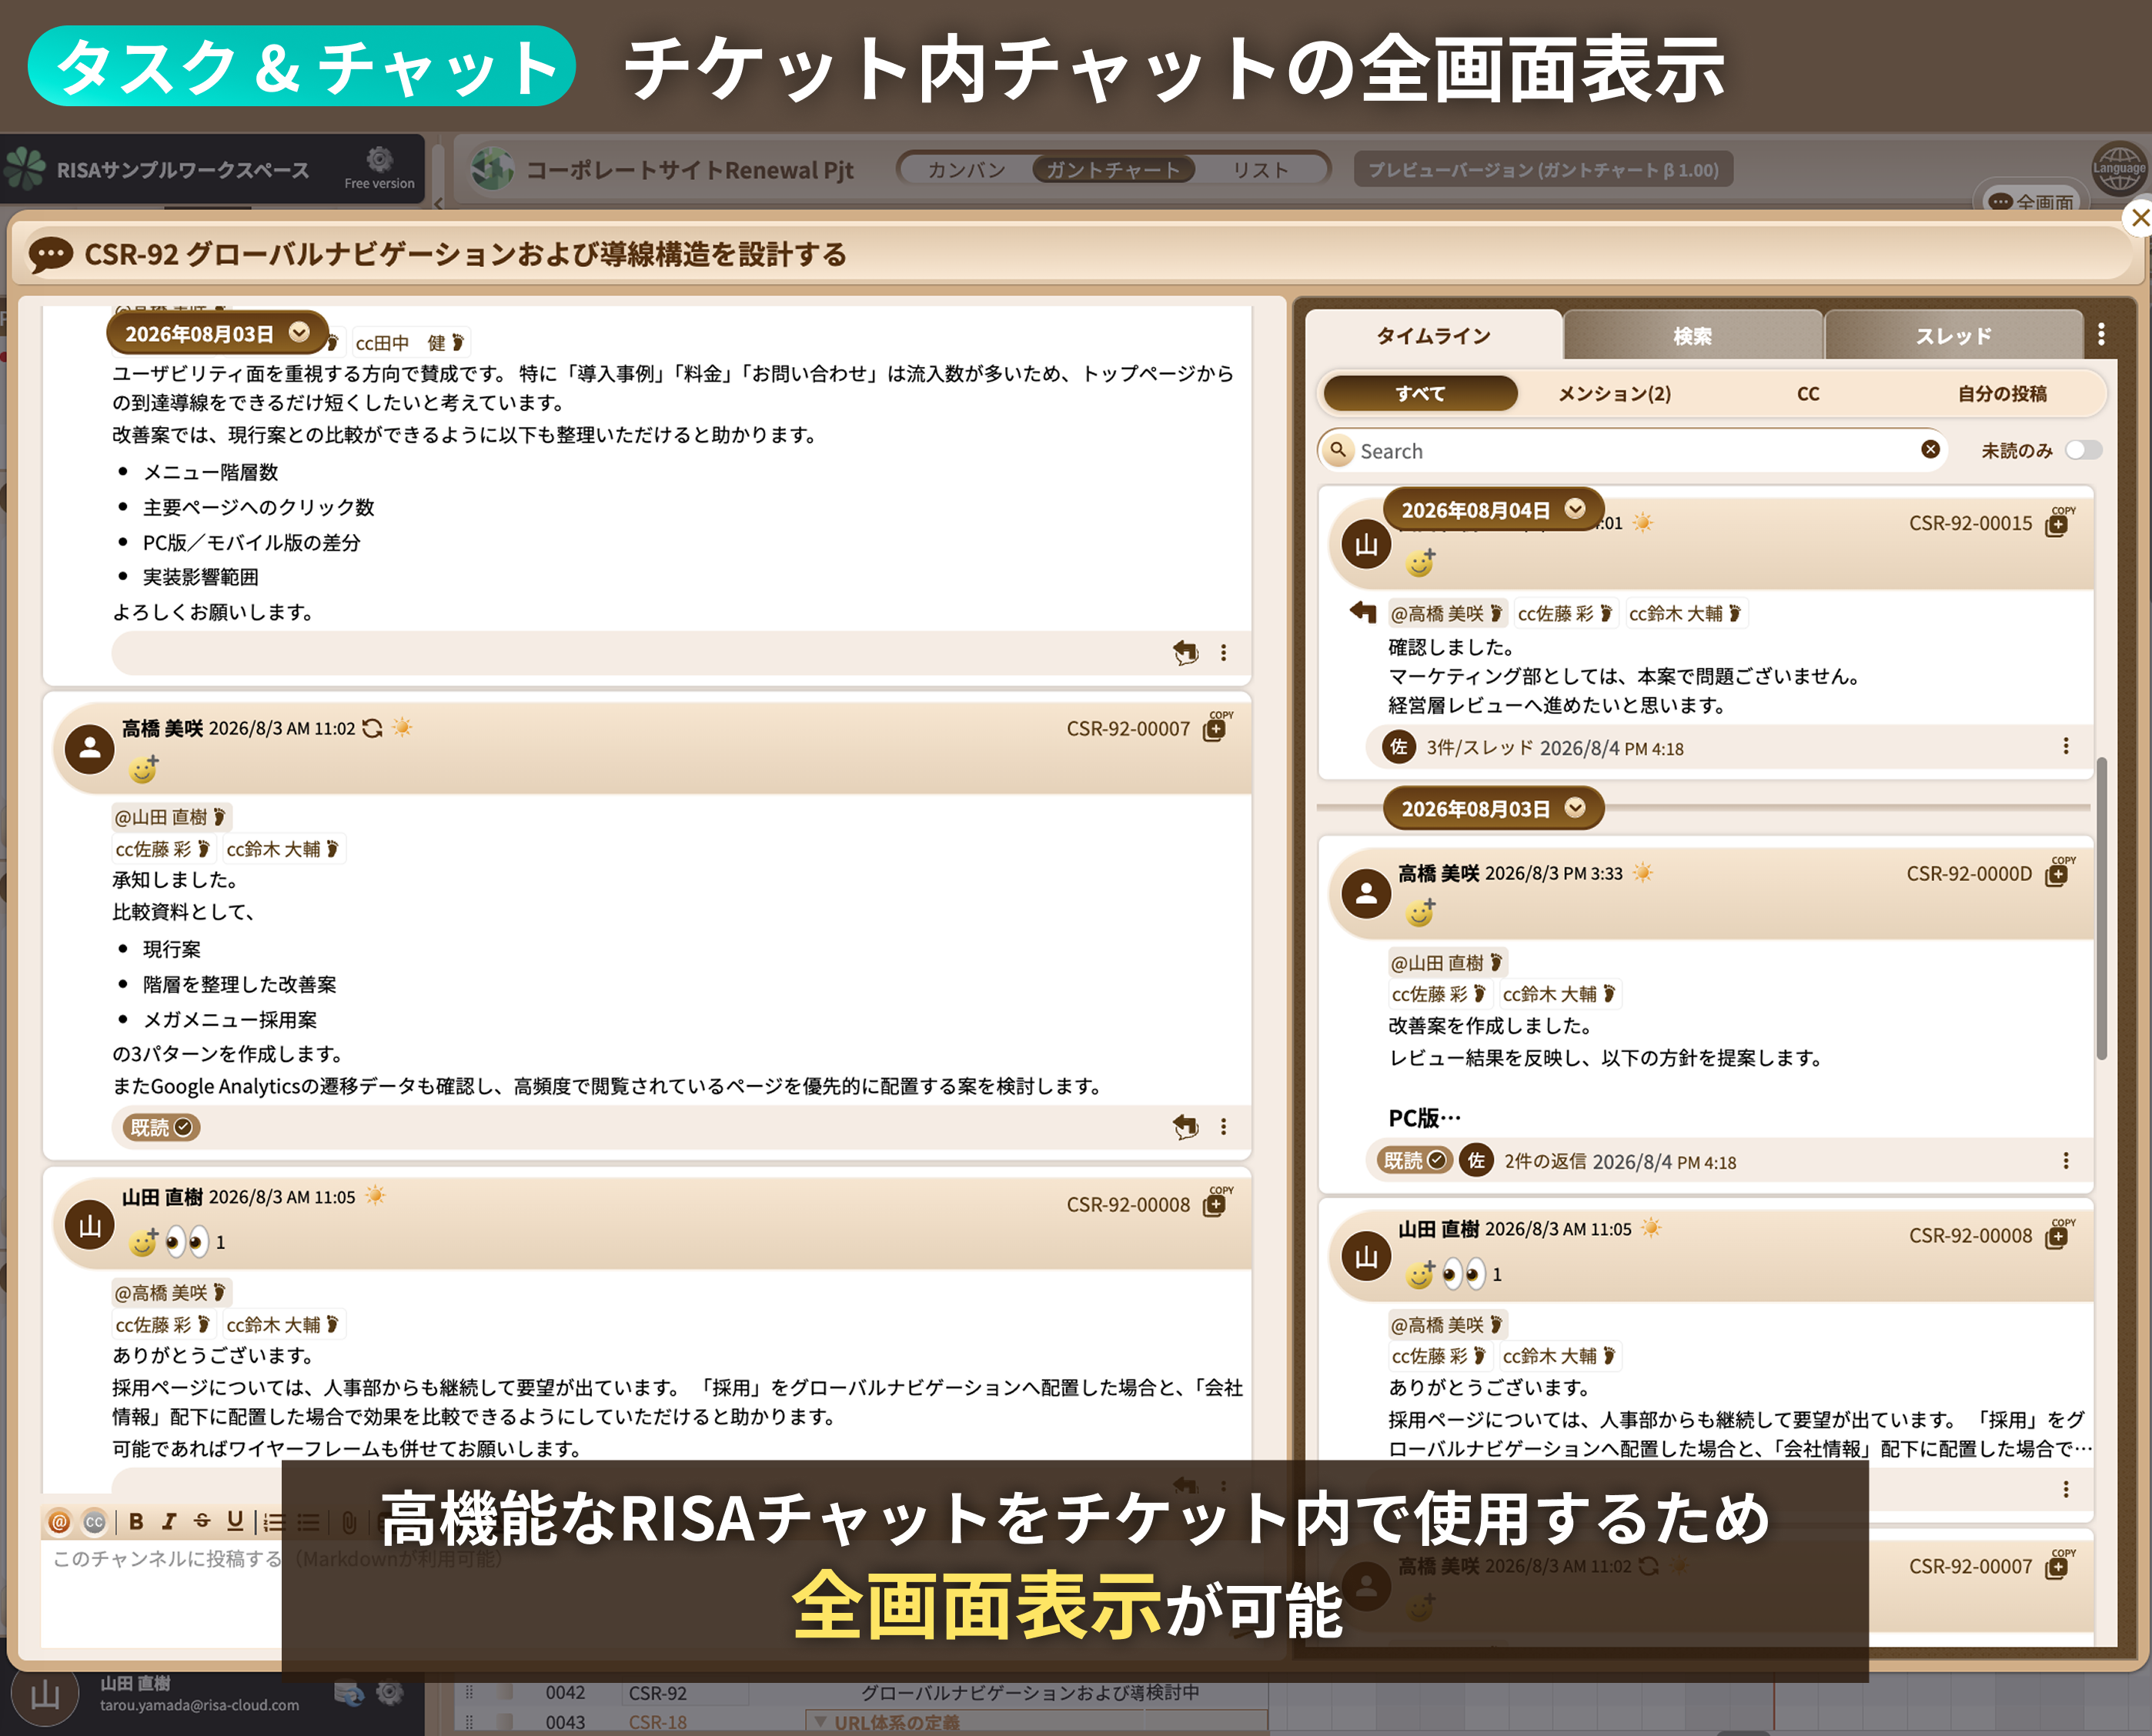Open 2026年08月04日 date dropdown in timeline

tap(1493, 510)
